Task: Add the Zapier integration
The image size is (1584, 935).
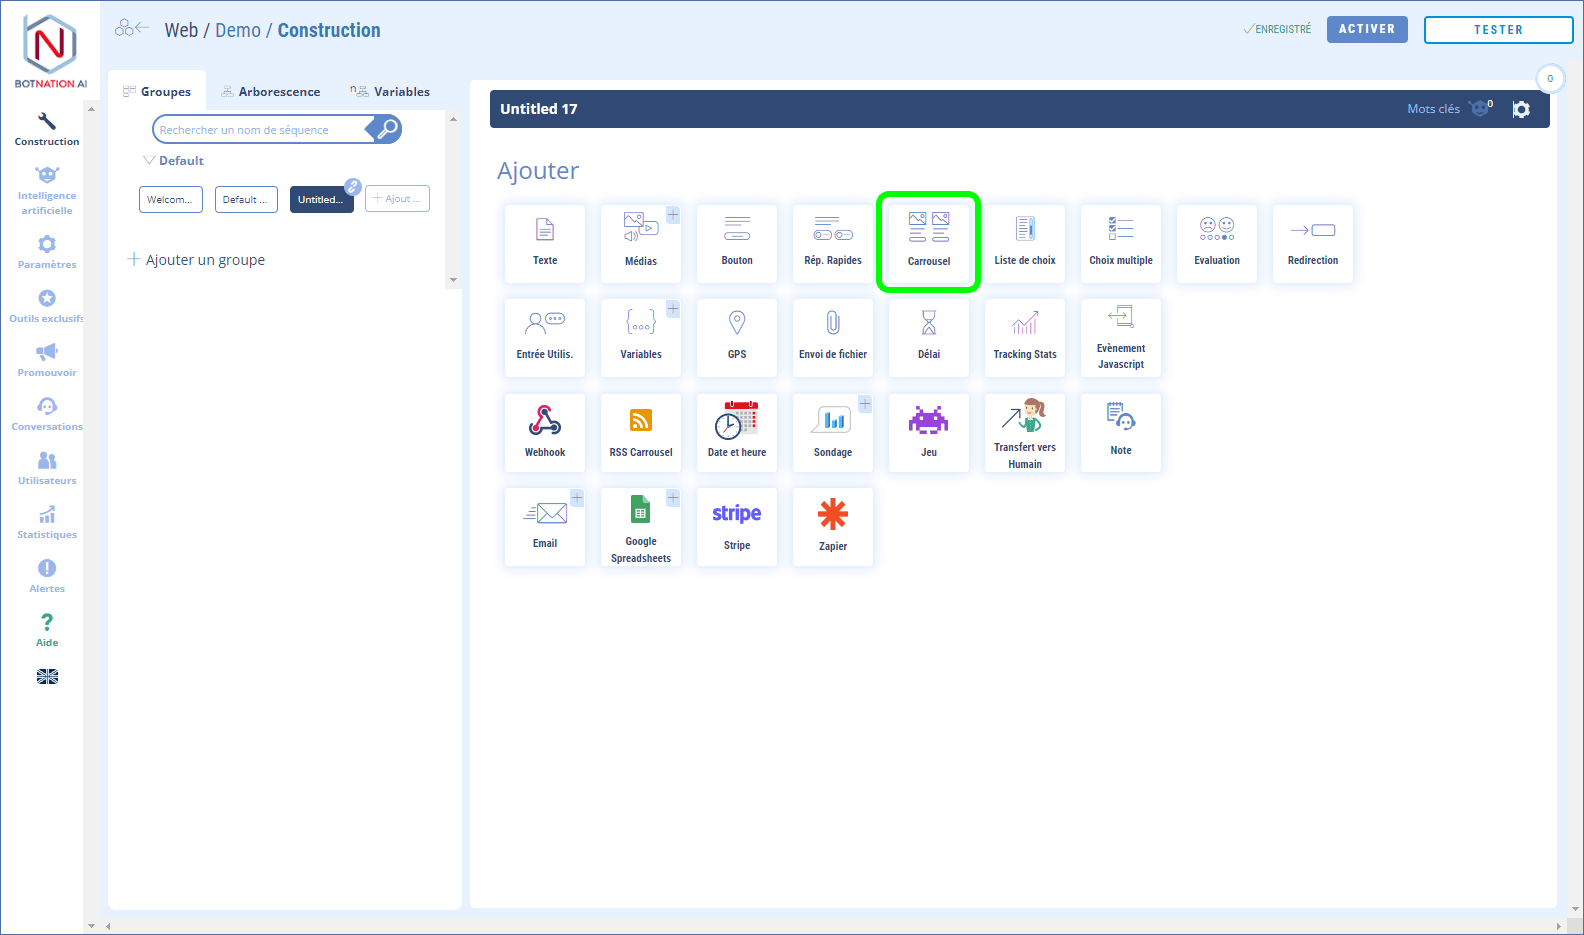Action: tap(833, 526)
